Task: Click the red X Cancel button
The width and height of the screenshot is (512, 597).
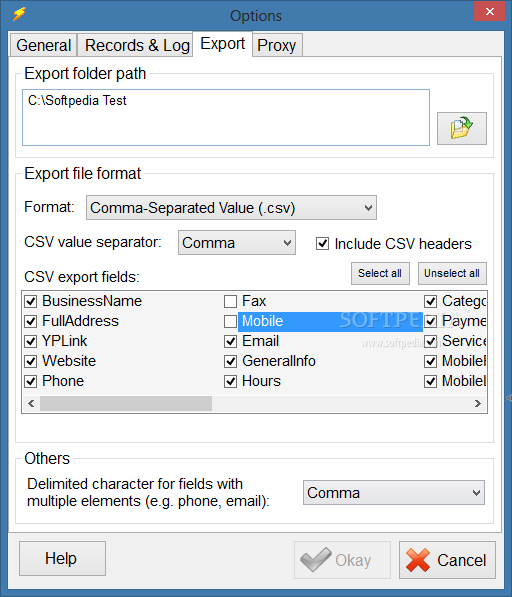Action: point(447,560)
